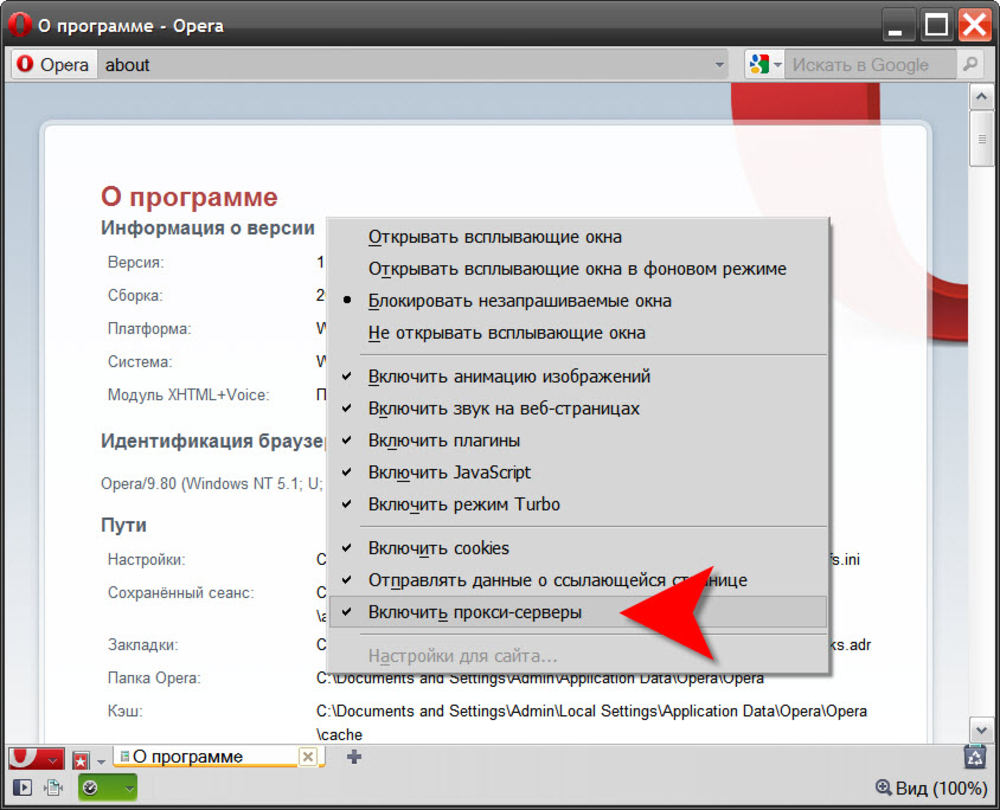Click the Система: label

point(140,362)
